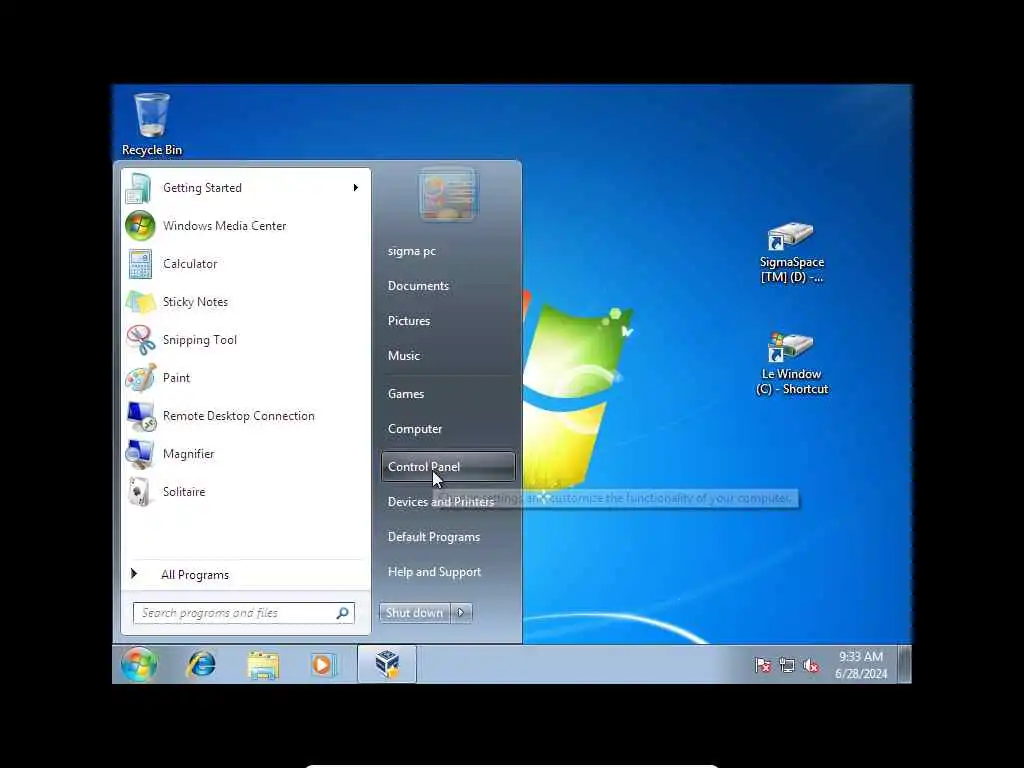This screenshot has height=768, width=1024.
Task: Open the Magnifier icon
Action: tap(140, 454)
